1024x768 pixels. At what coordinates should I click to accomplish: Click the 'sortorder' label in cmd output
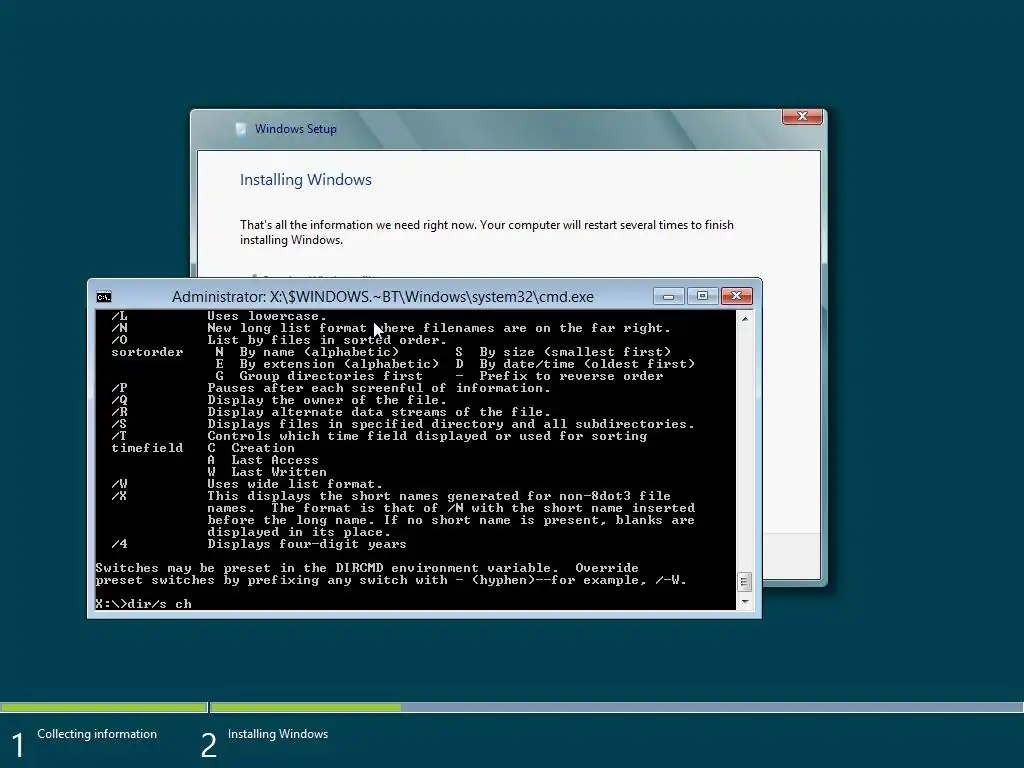coord(147,352)
